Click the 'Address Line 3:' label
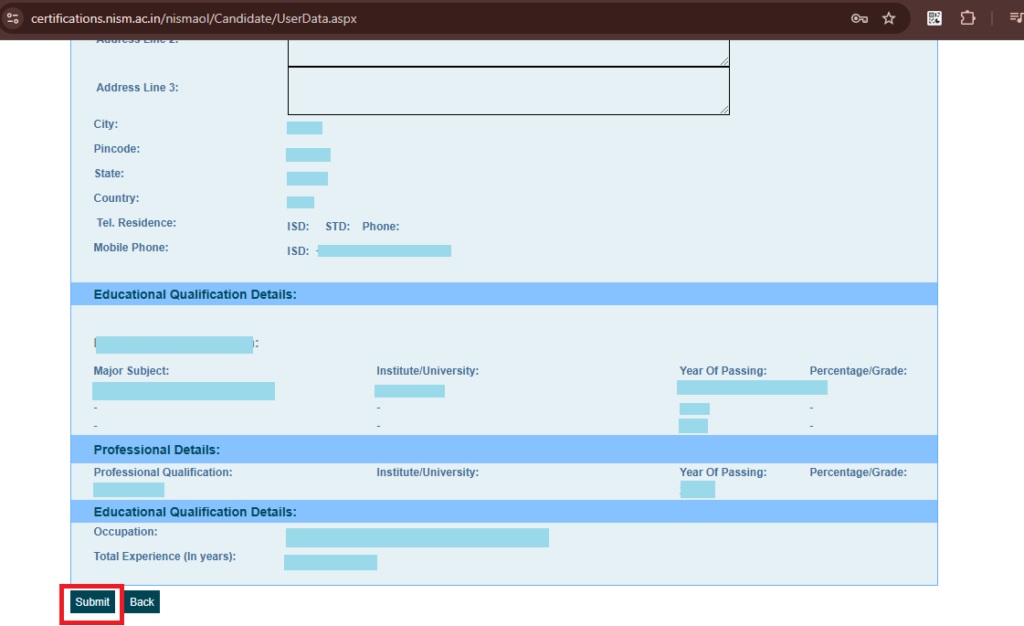 pyautogui.click(x=137, y=87)
